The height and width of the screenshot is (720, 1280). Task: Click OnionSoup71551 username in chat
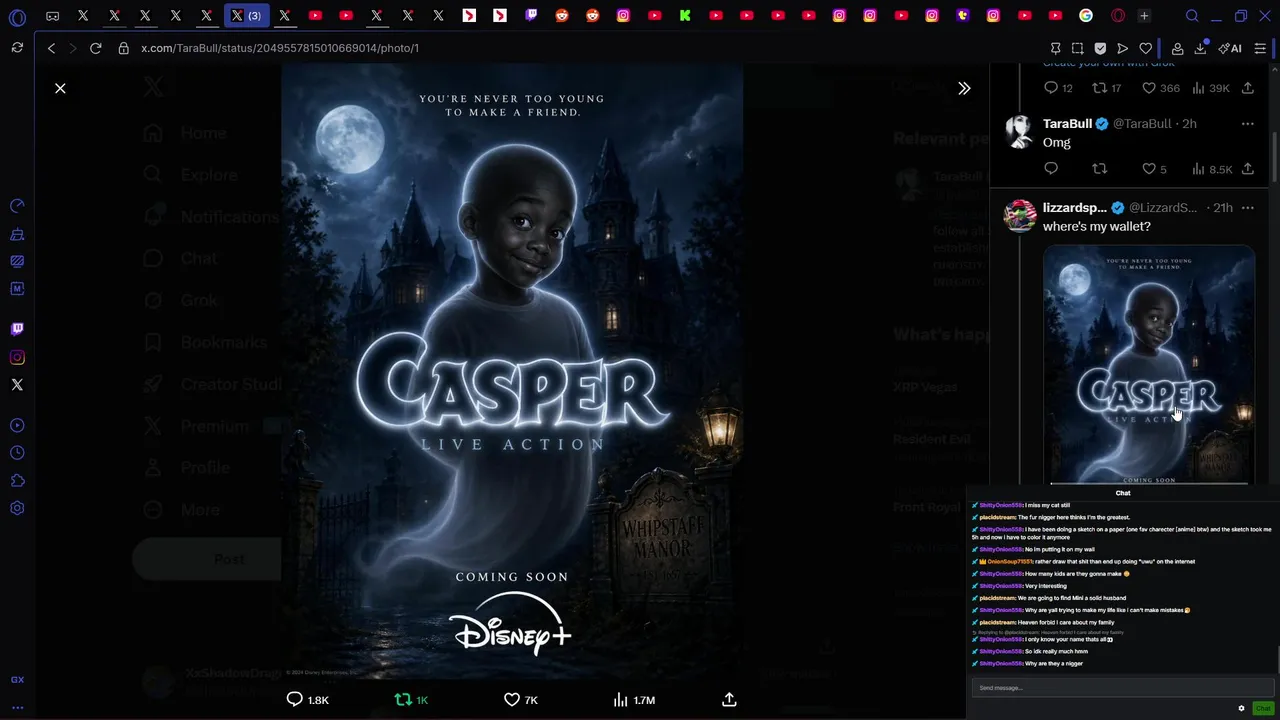(1010, 562)
